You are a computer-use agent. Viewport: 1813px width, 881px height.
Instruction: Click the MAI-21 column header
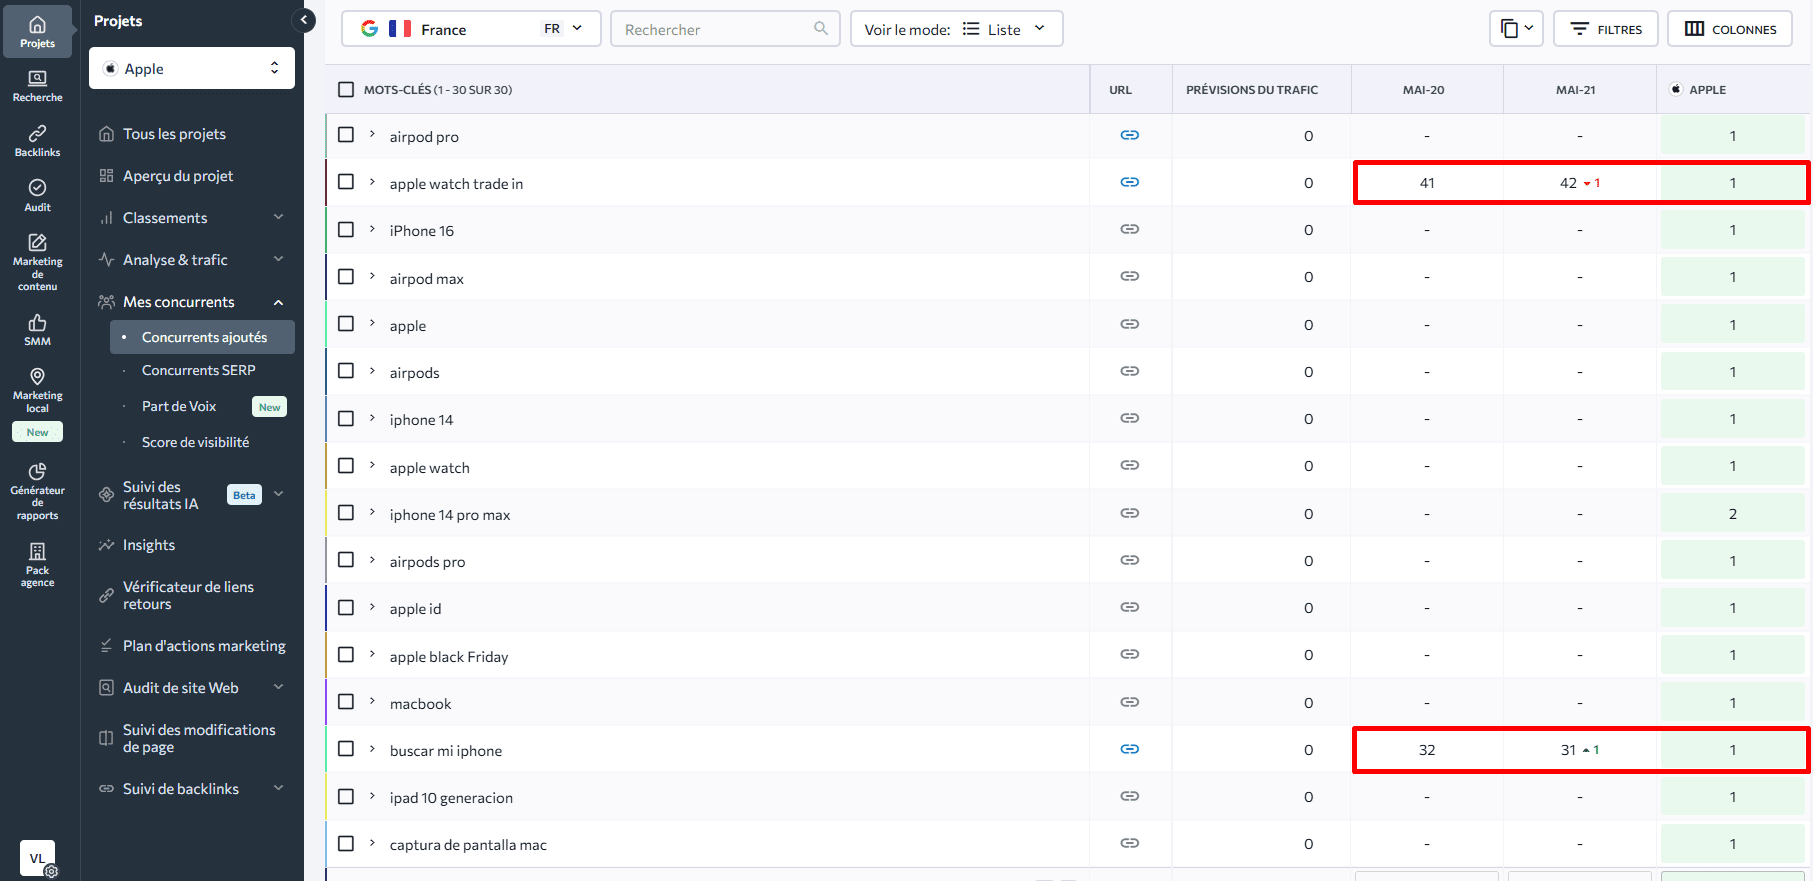[x=1576, y=90]
